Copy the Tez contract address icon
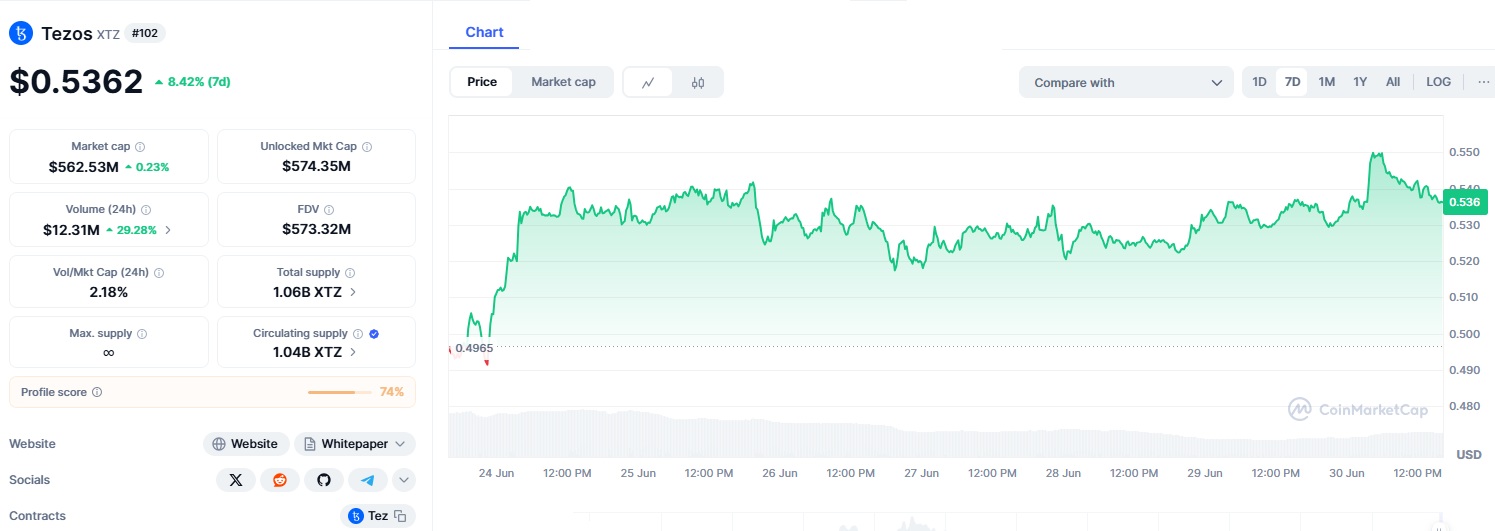Image resolution: width=1495 pixels, height=531 pixels. pyautogui.click(x=400, y=516)
